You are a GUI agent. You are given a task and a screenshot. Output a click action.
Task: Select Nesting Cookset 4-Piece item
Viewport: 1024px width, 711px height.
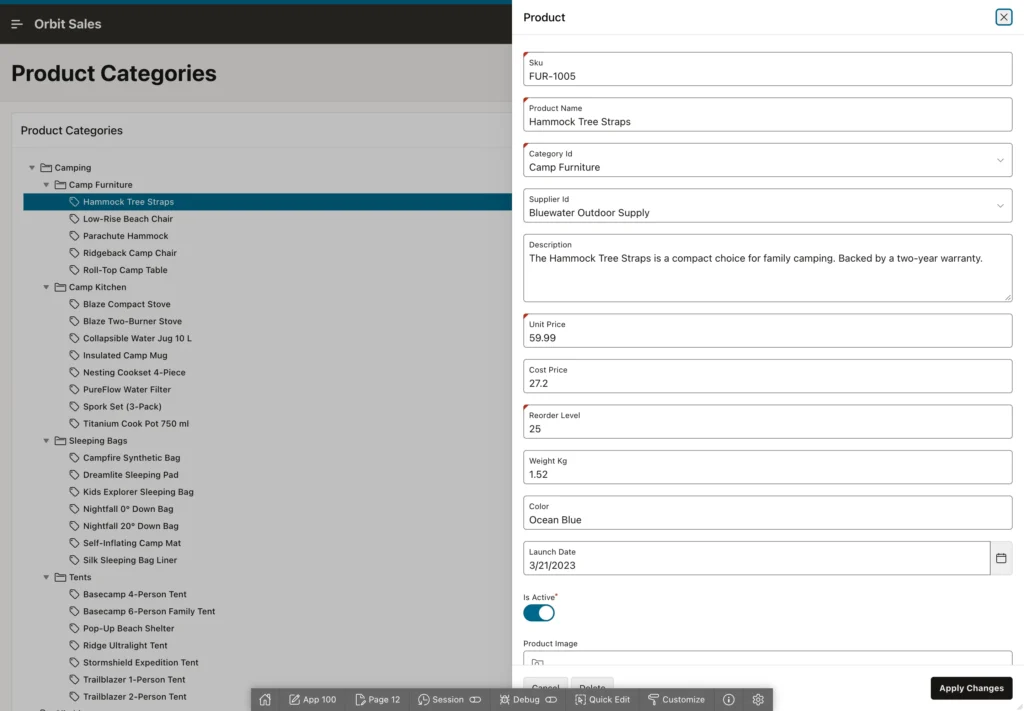(134, 372)
